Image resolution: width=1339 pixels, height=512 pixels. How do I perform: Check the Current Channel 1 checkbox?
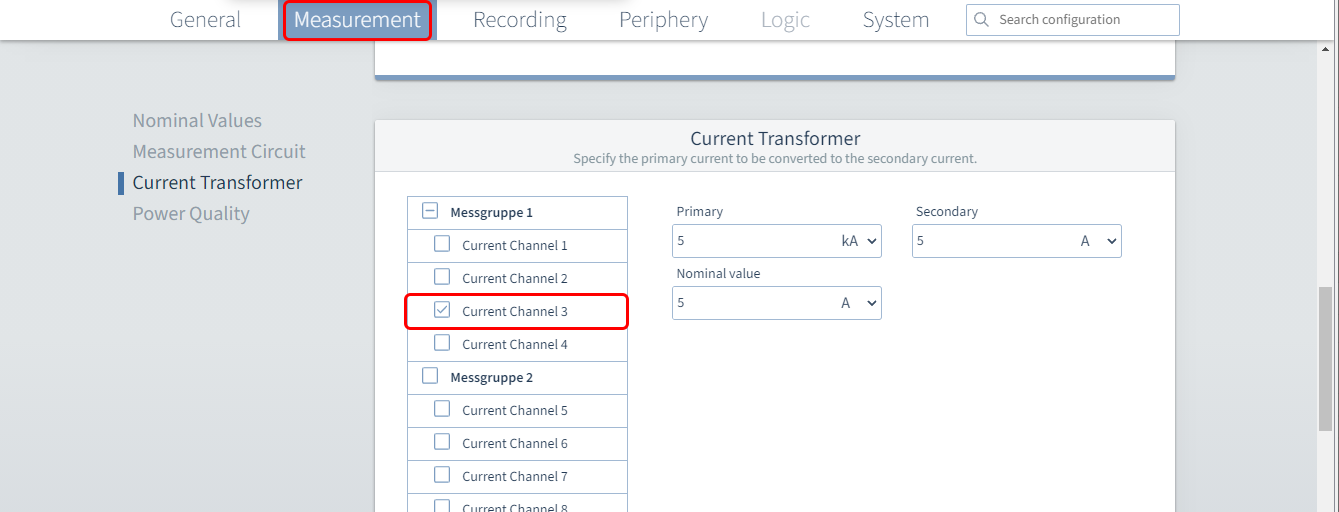[441, 244]
